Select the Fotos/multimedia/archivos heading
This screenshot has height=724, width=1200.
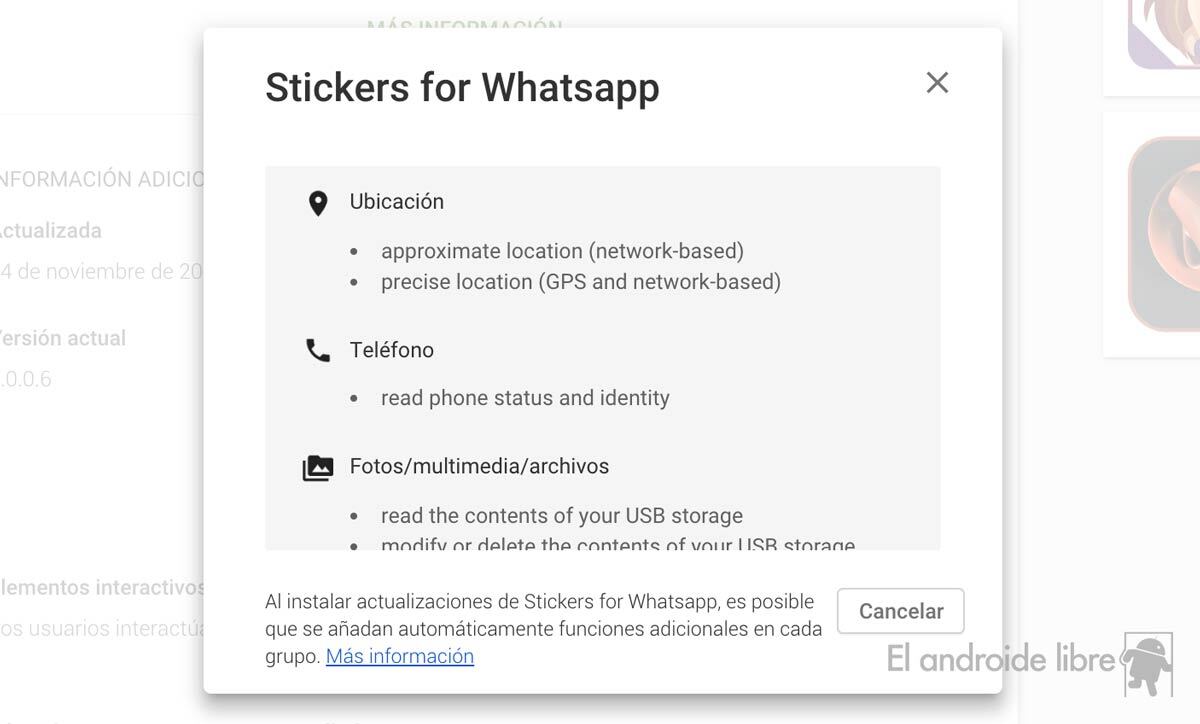coord(479,467)
